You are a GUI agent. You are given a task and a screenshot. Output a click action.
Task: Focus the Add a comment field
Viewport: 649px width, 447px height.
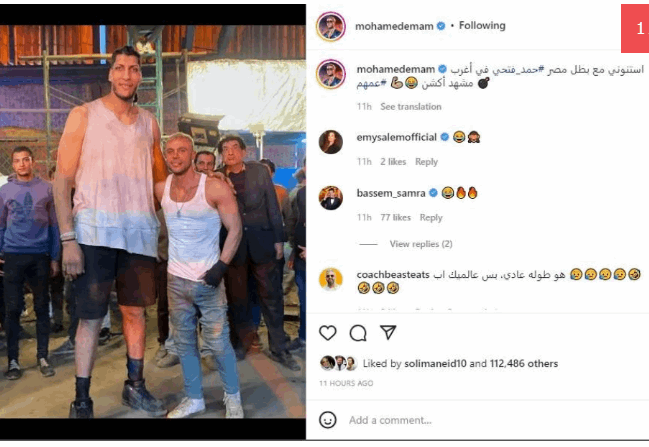[497, 420]
